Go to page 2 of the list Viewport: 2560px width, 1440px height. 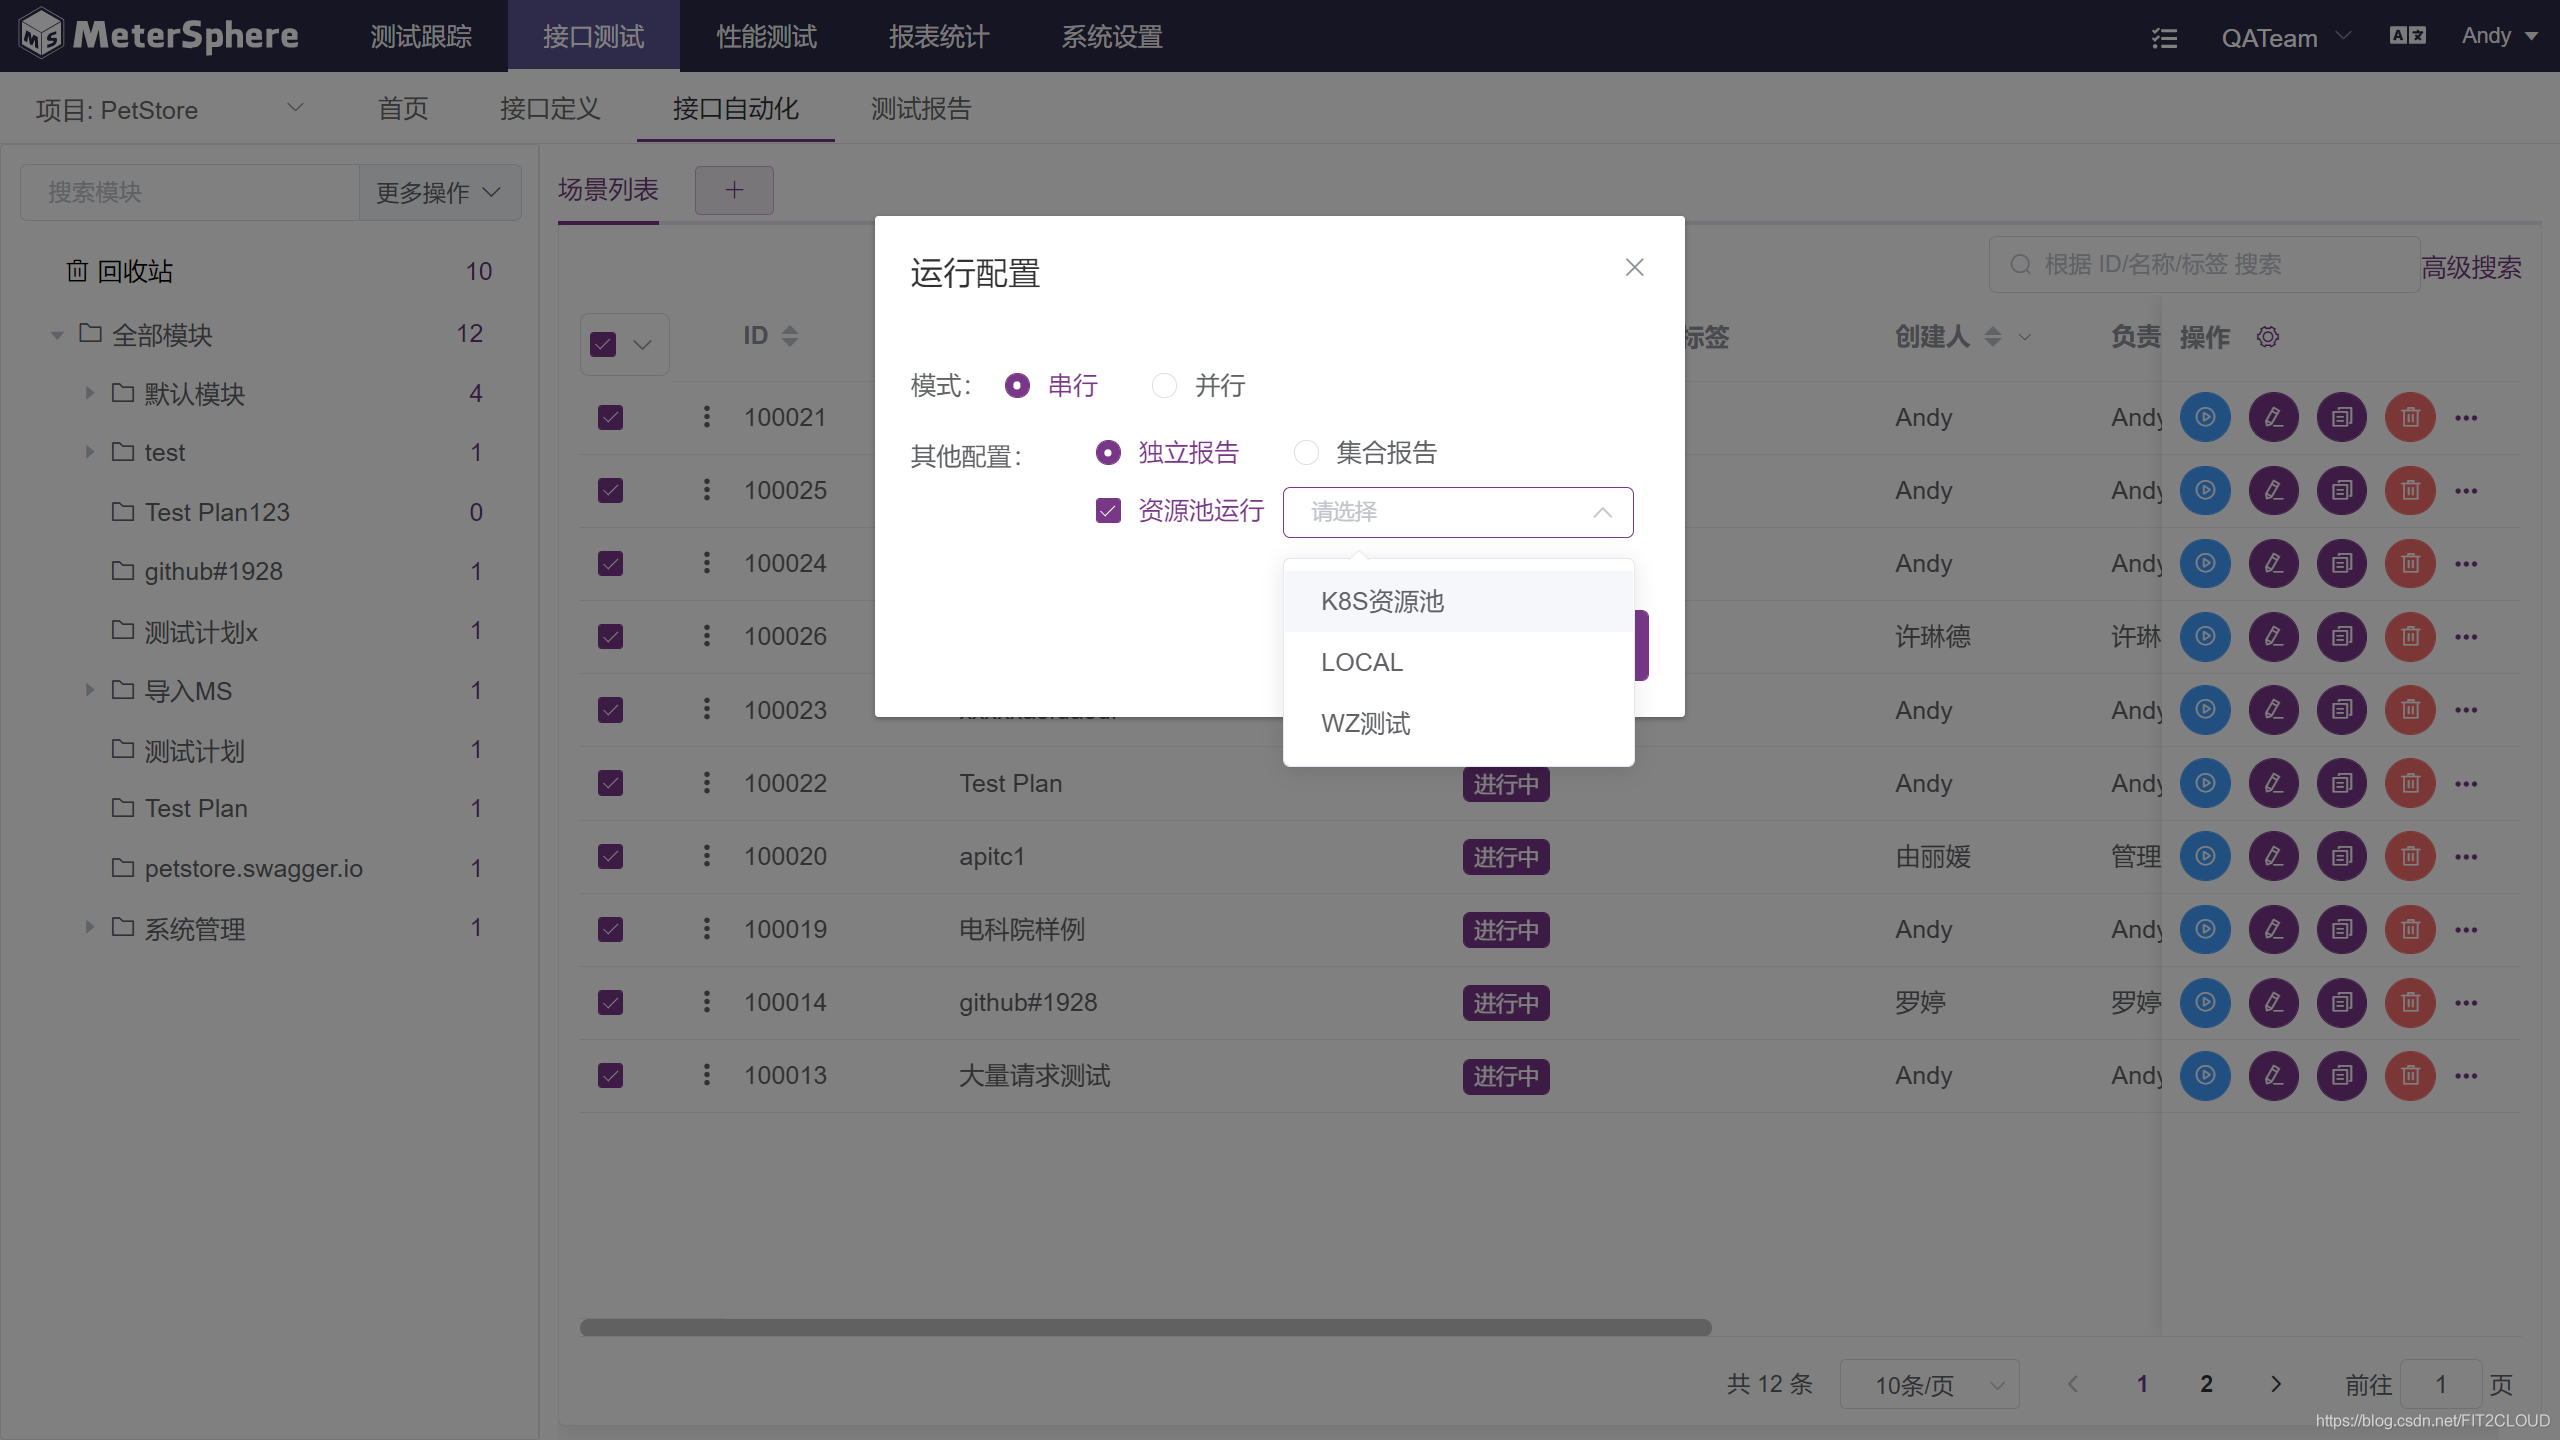[x=2206, y=1384]
